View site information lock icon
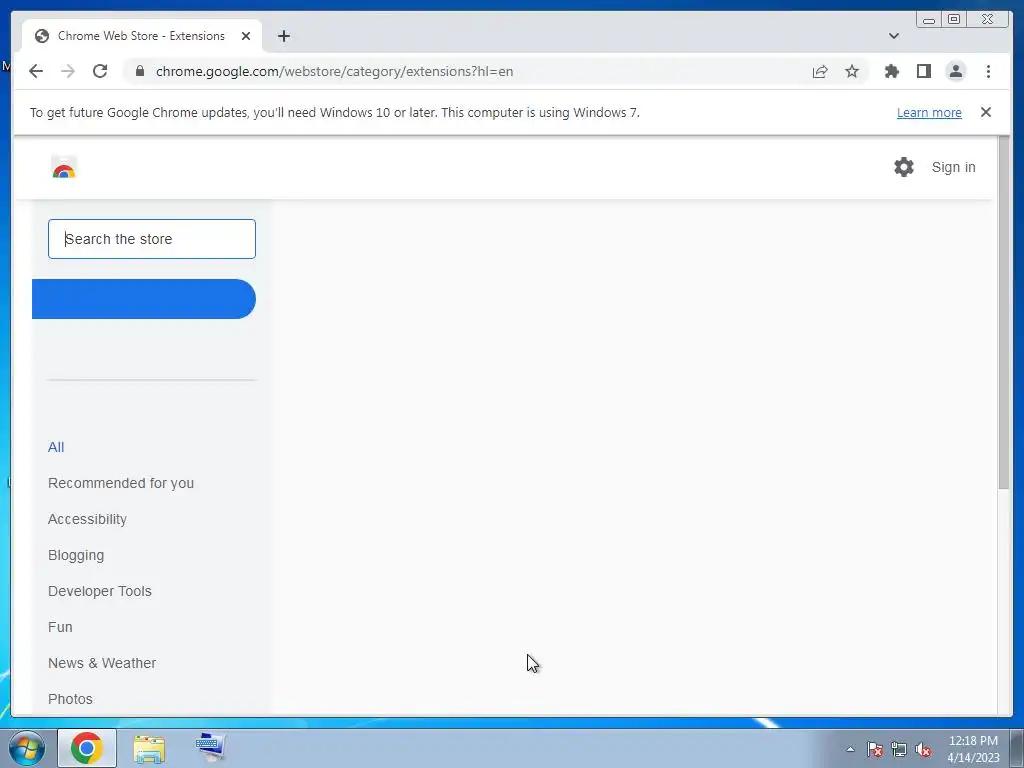 (x=140, y=71)
